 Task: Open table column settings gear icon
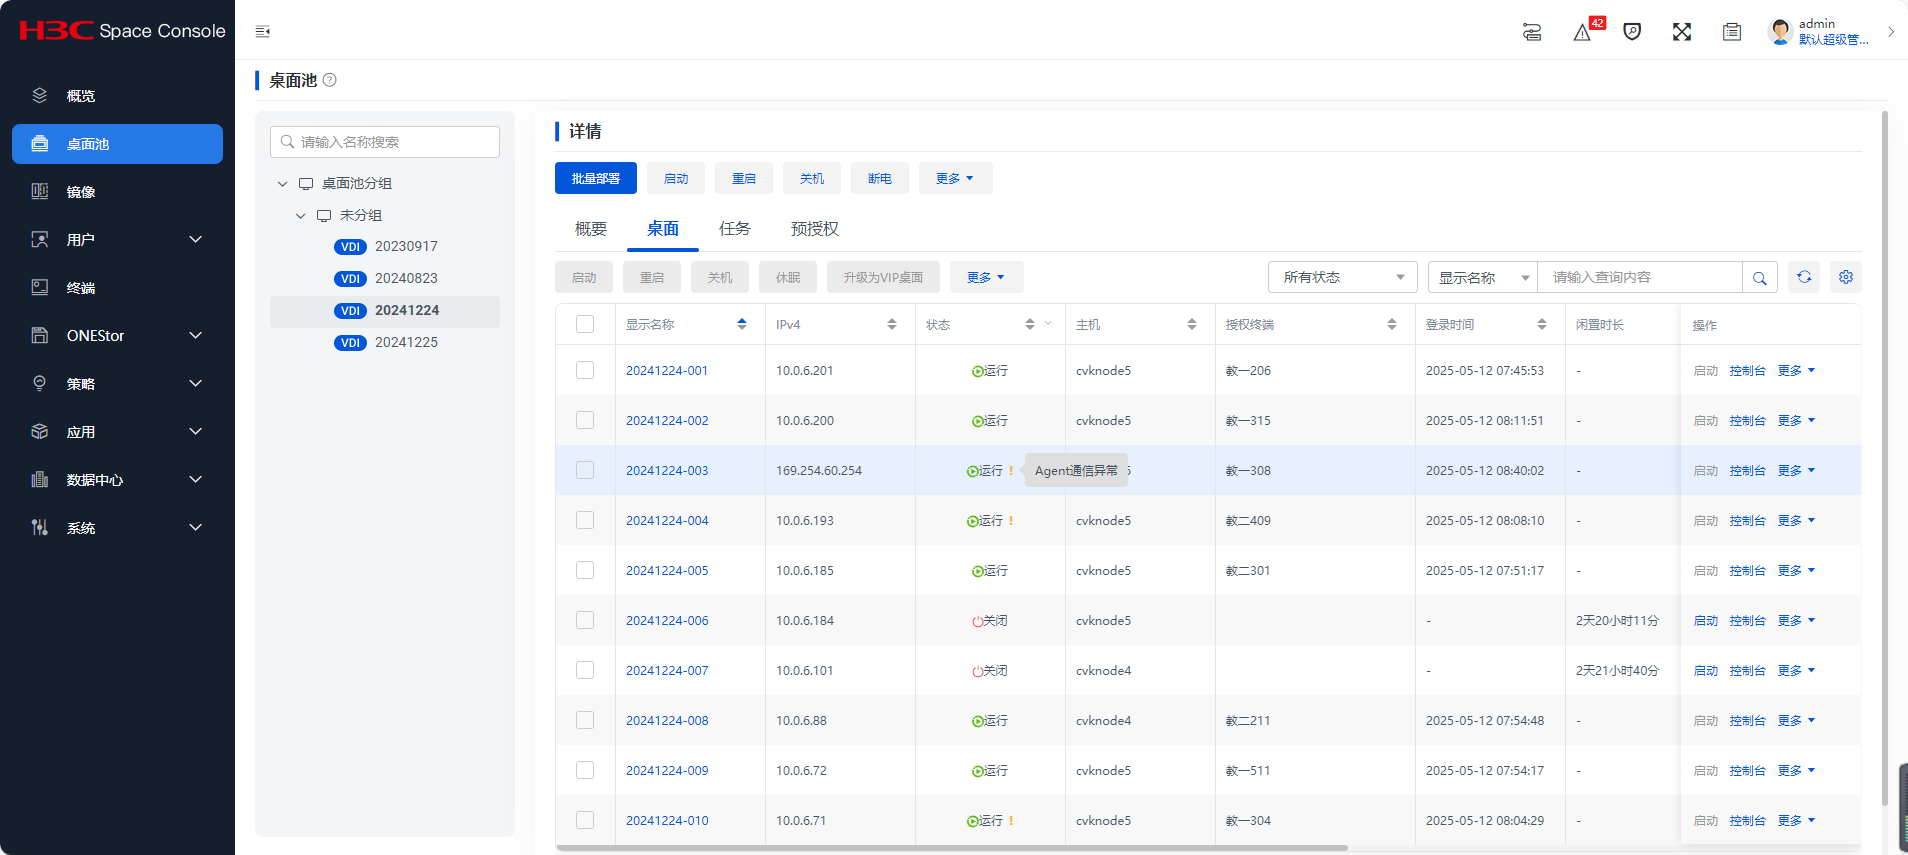(x=1846, y=277)
